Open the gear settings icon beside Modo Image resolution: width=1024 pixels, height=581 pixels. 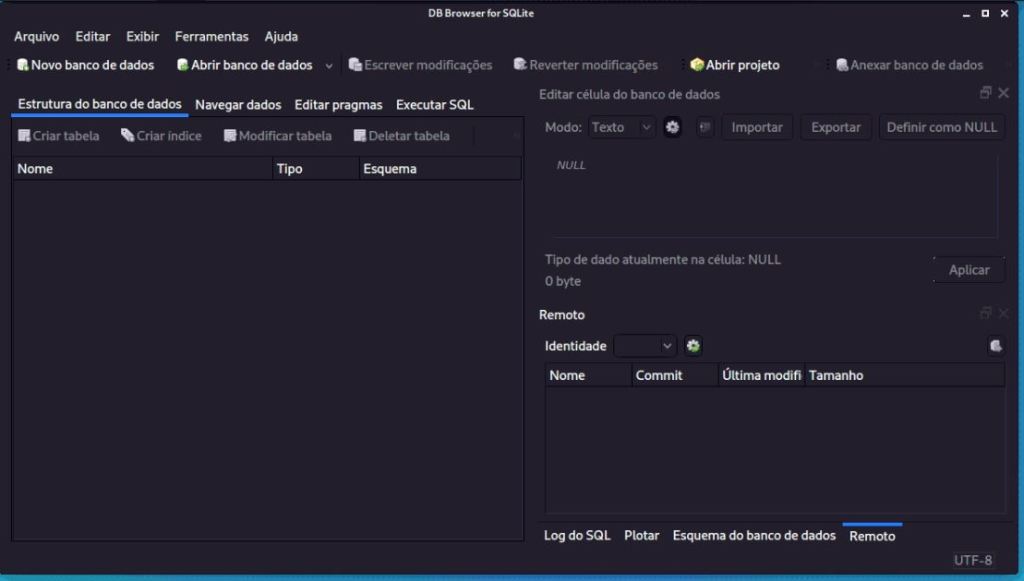pos(672,127)
